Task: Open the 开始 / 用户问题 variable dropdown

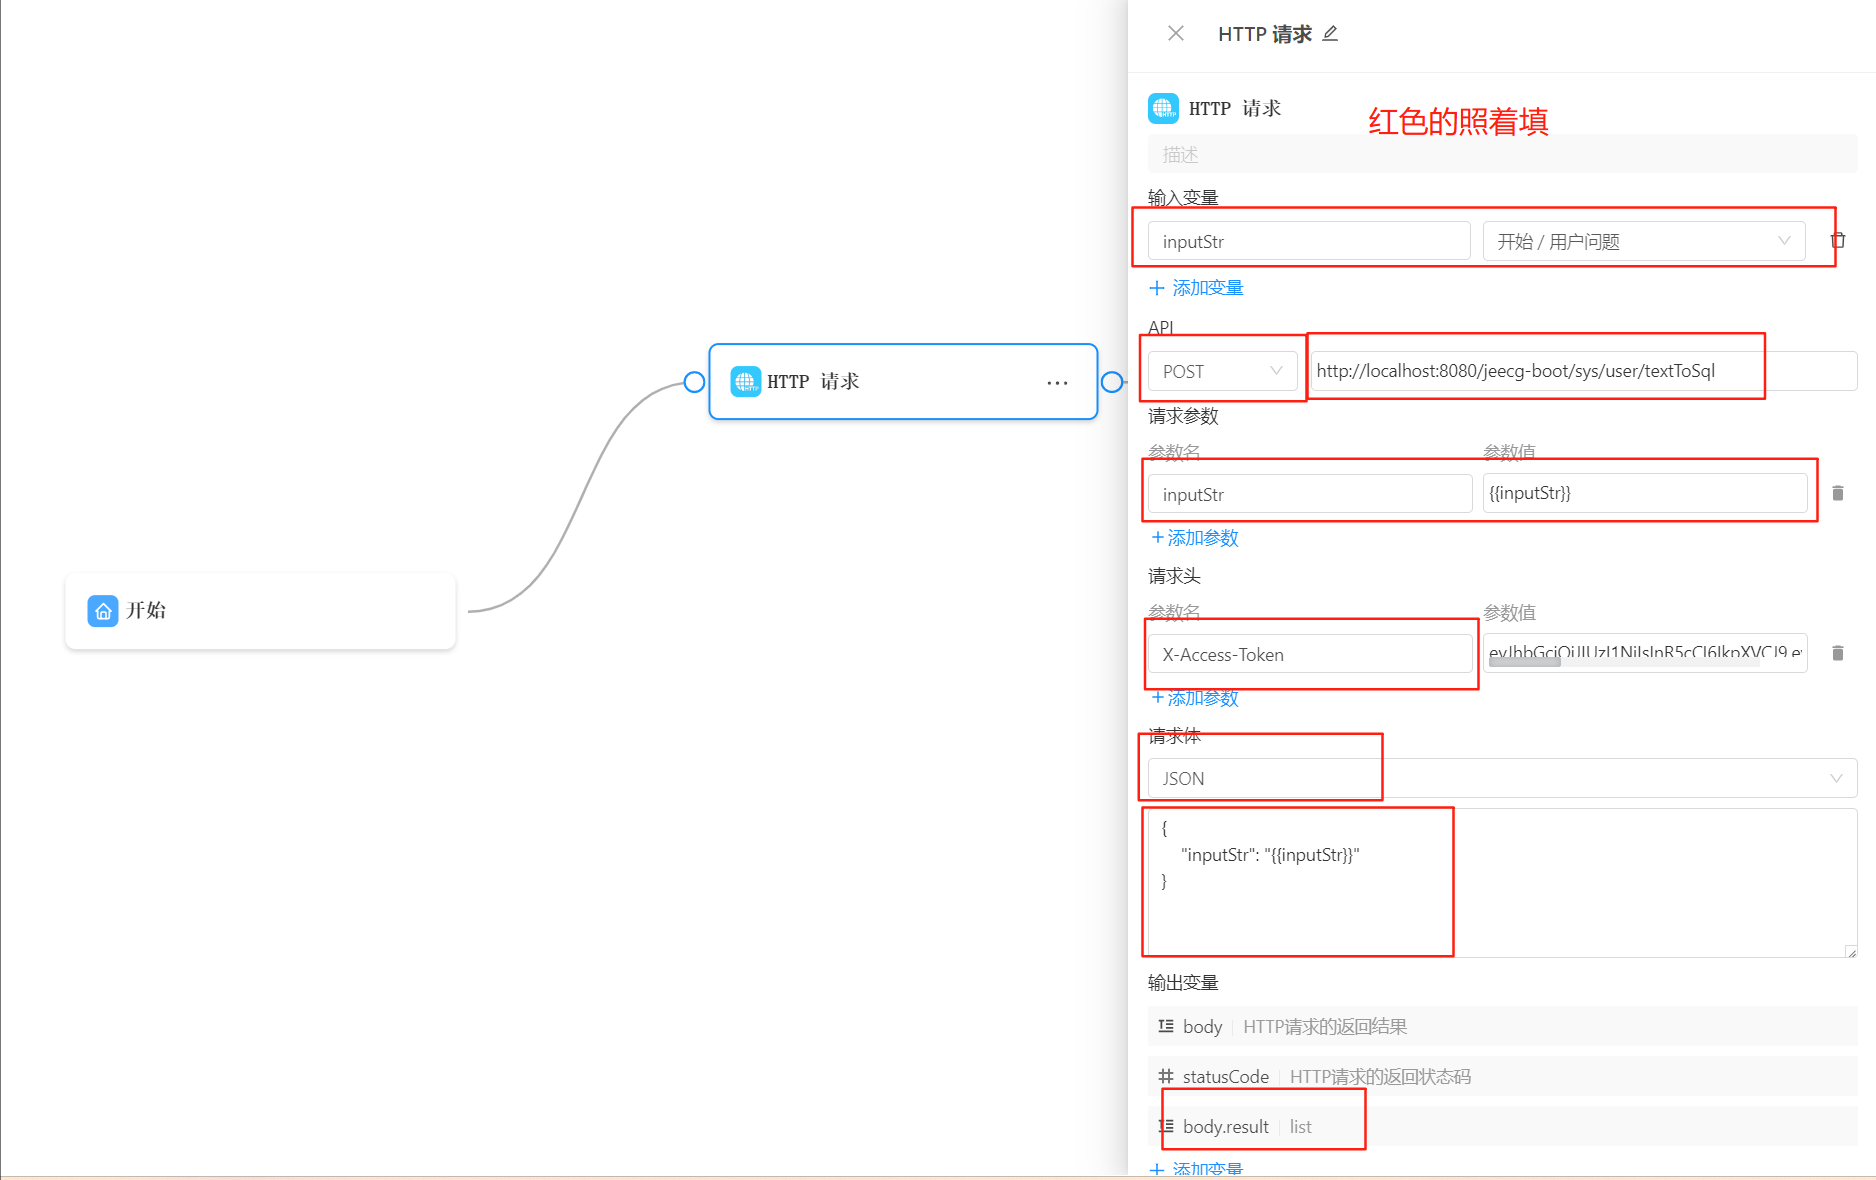Action: click(1643, 241)
